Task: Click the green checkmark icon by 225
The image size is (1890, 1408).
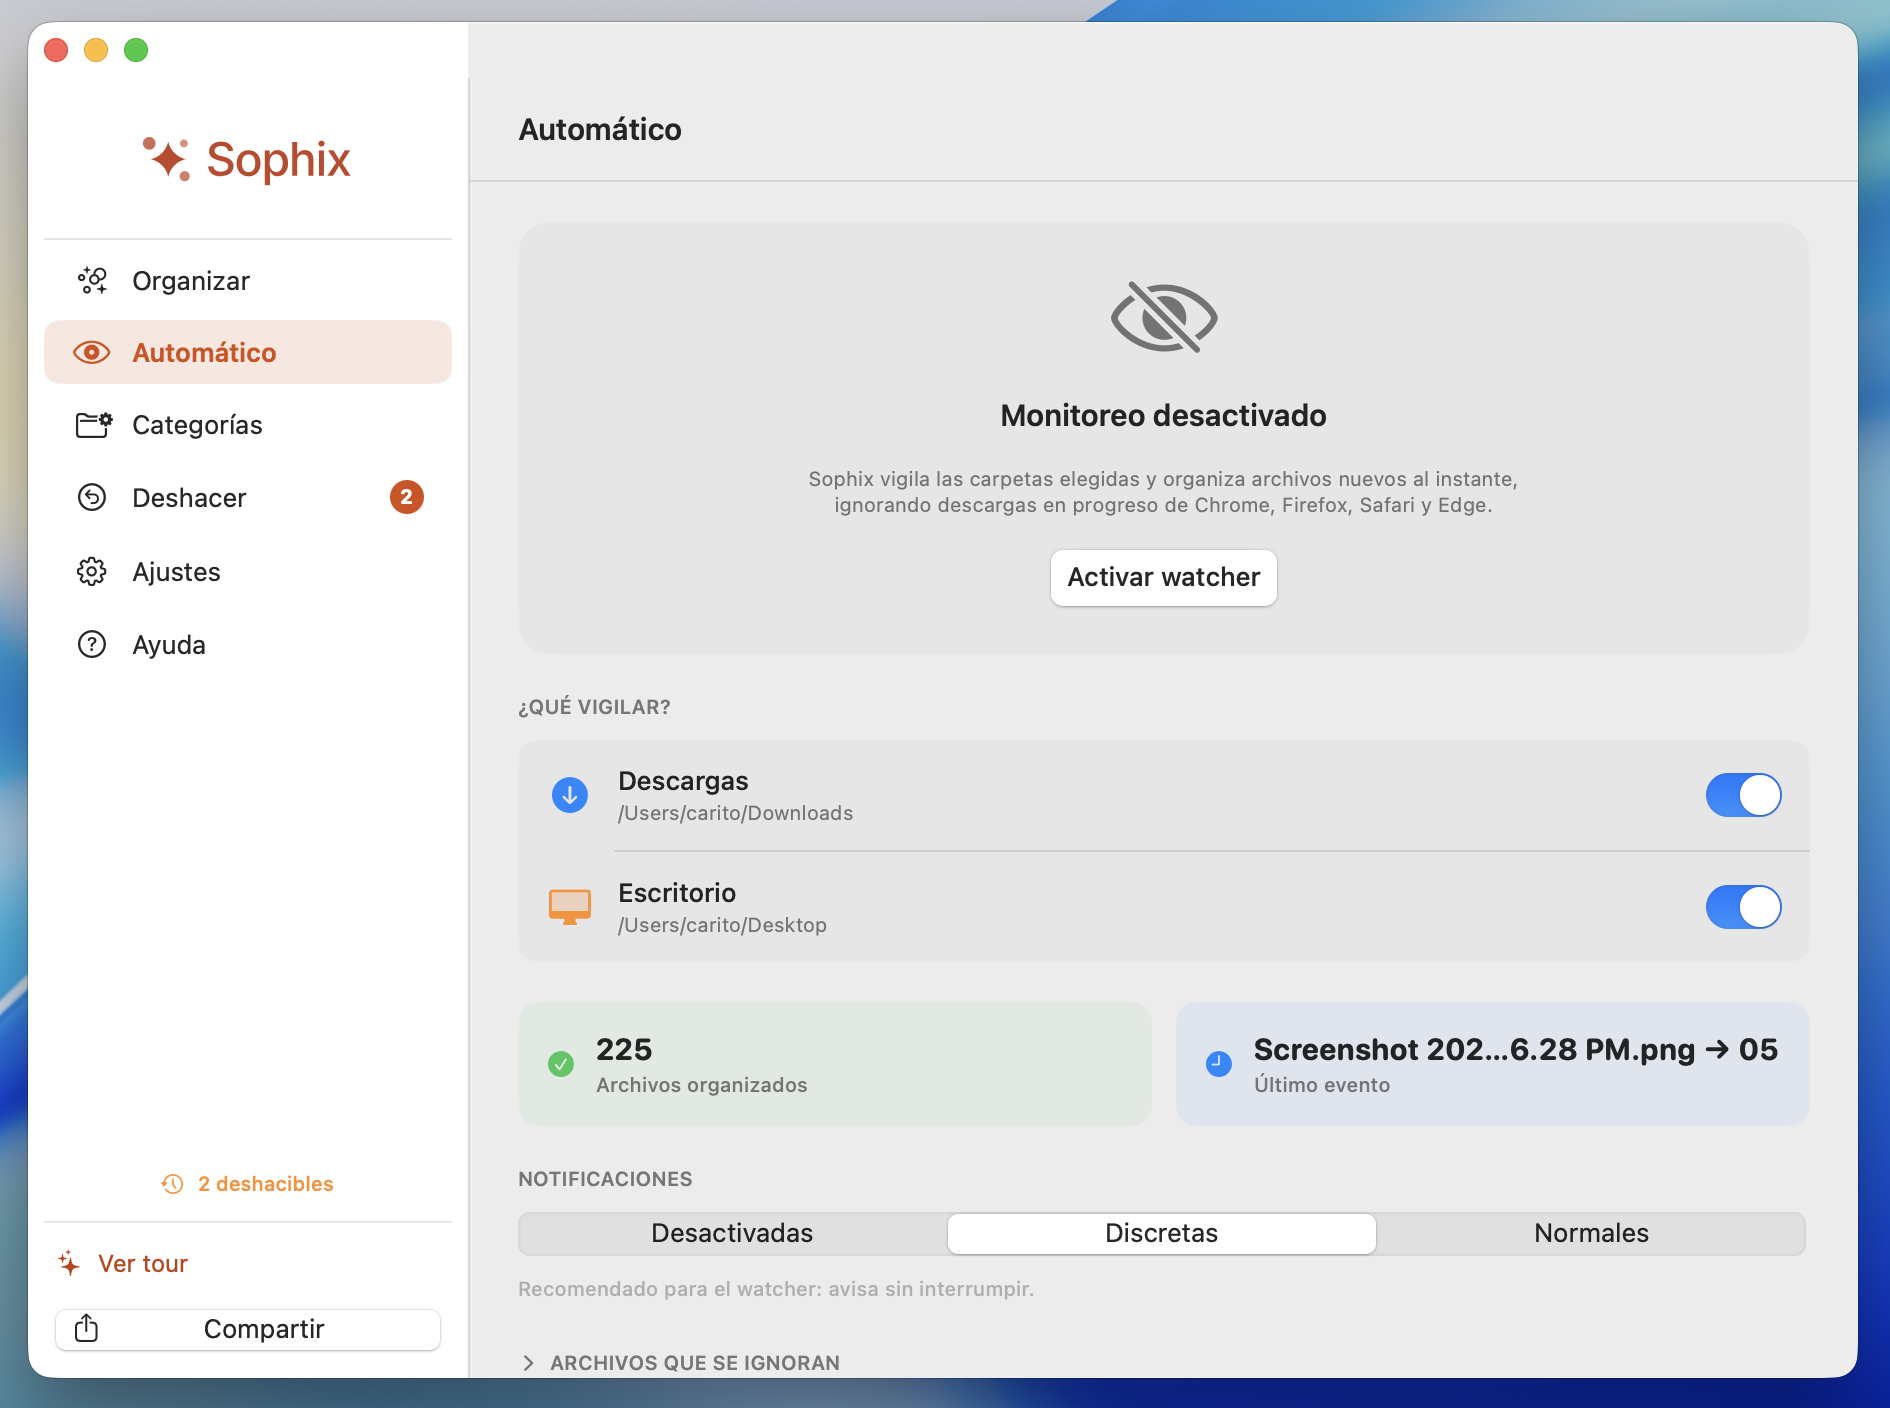Action: coord(561,1064)
